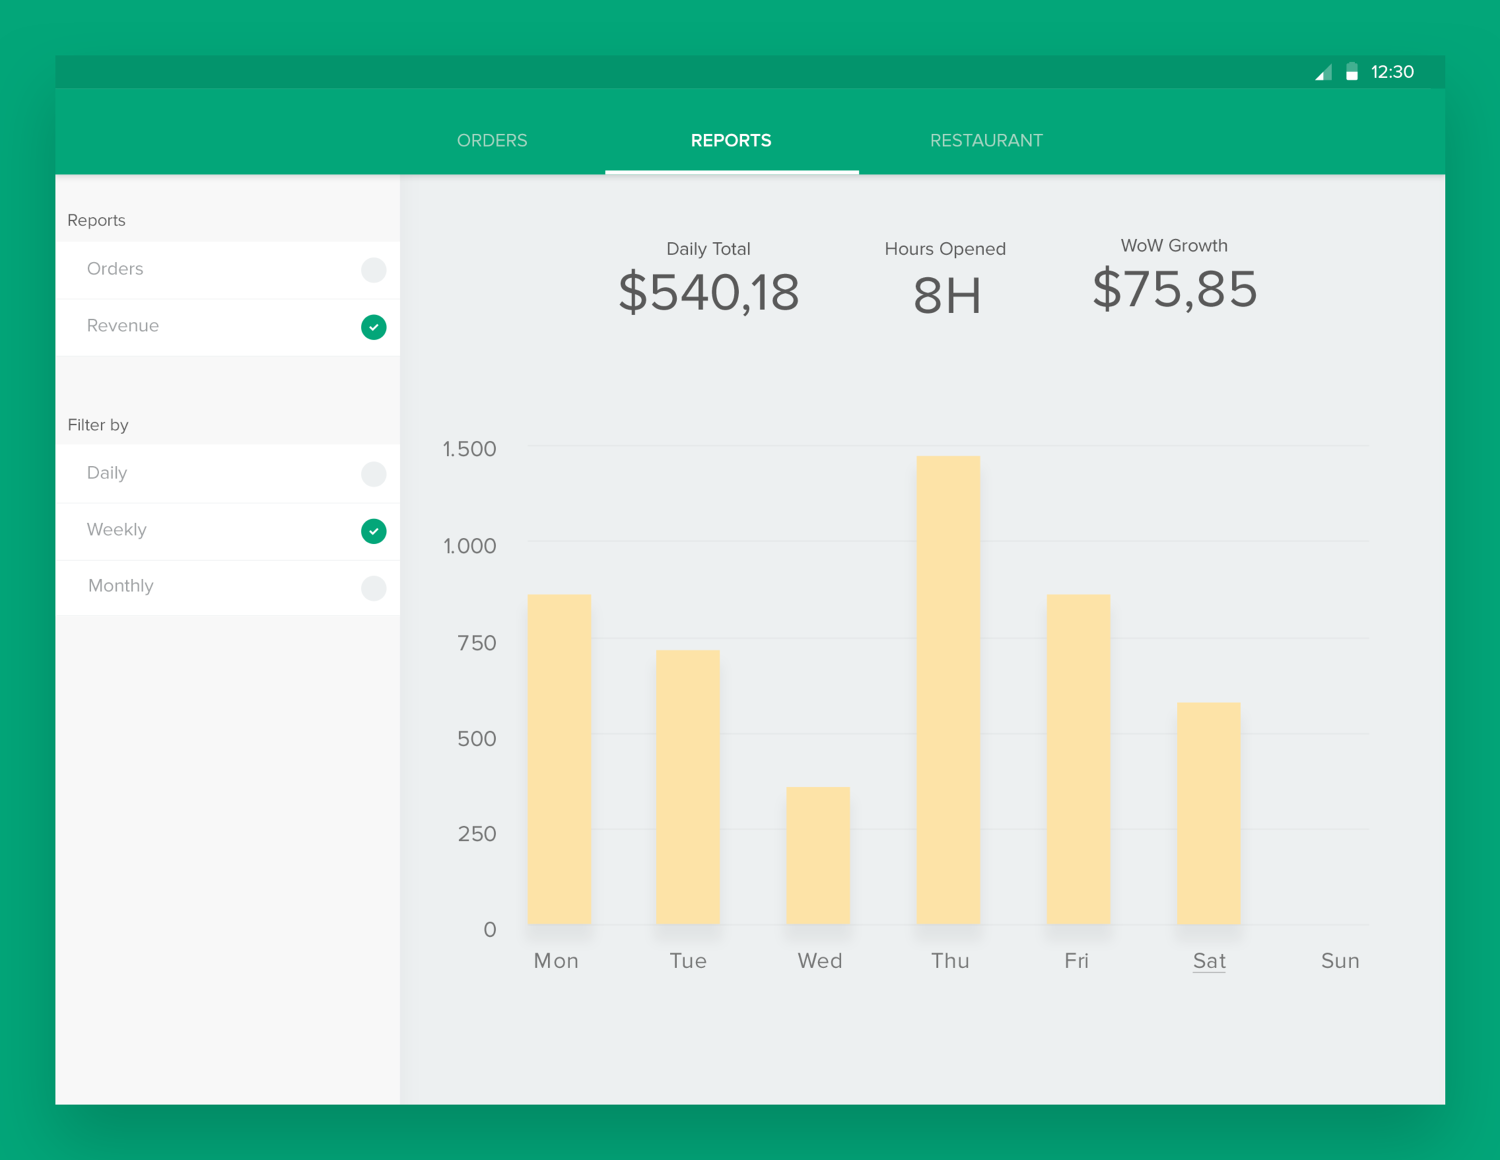Viewport: 1500px width, 1160px height.
Task: Click the Revenue label in Reports list
Action: (x=123, y=326)
